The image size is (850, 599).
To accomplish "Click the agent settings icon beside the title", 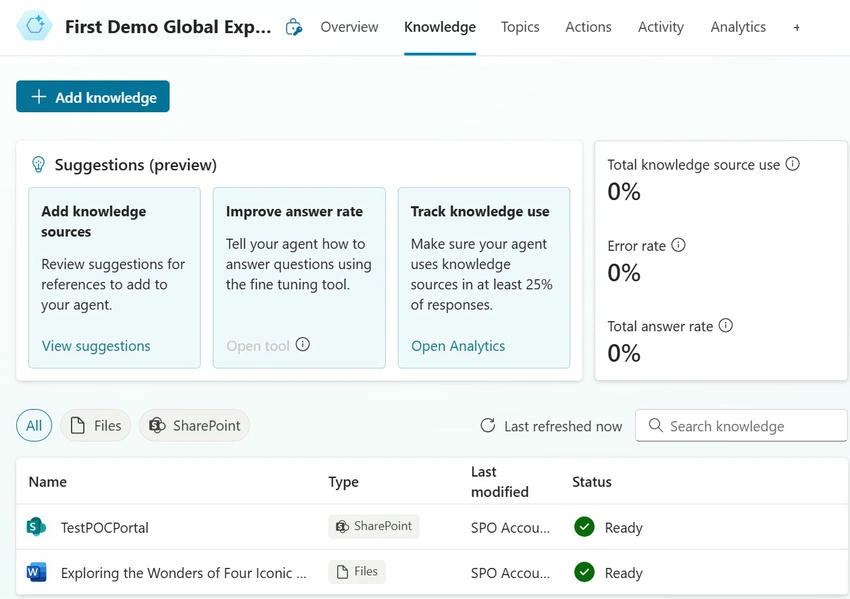I will (x=293, y=27).
